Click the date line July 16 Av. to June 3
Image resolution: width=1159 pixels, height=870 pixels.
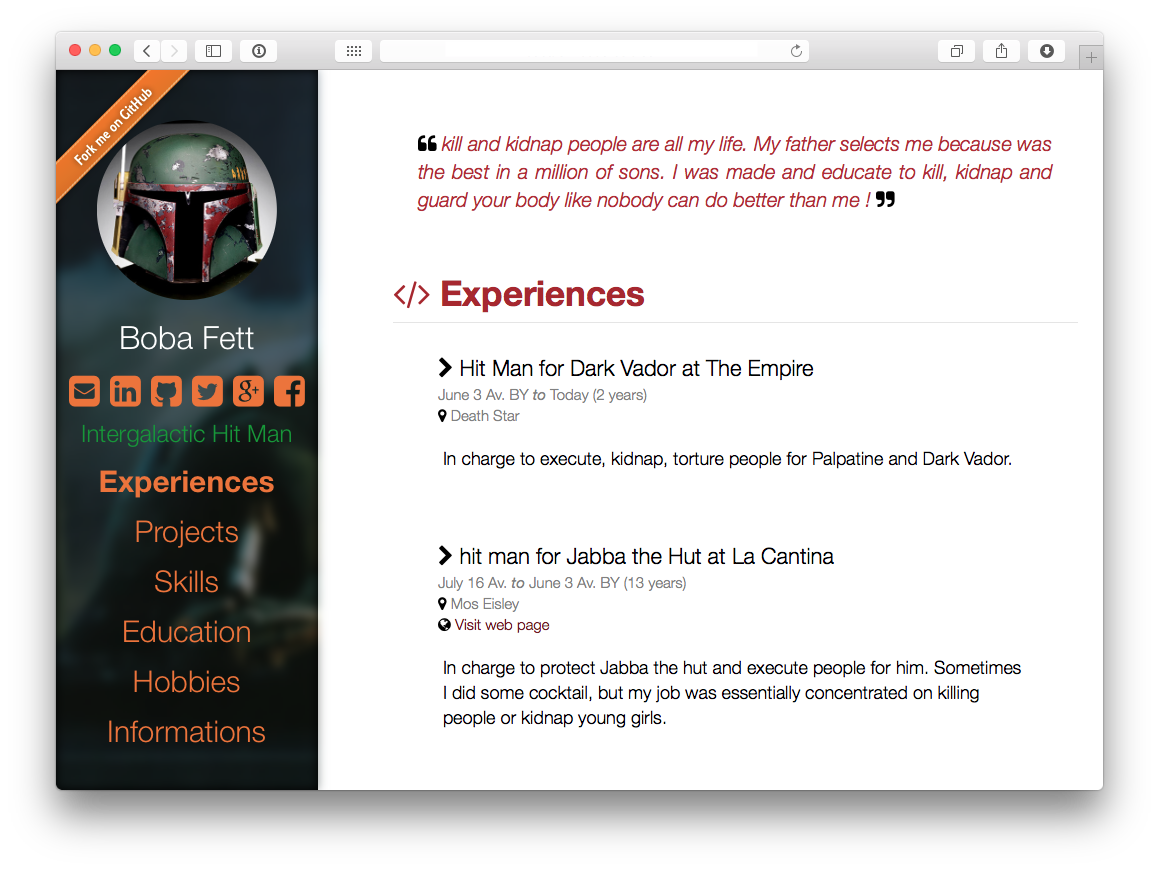[562, 582]
